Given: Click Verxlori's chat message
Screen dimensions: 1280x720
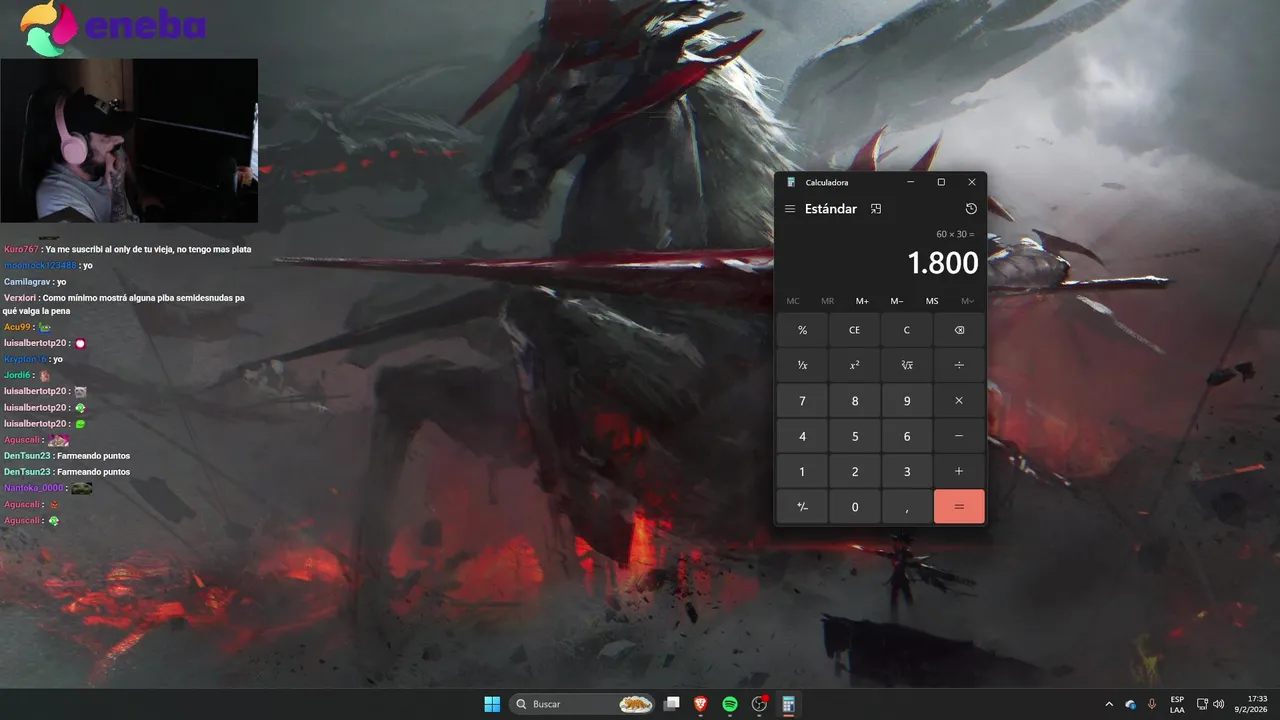Looking at the screenshot, I should tap(125, 304).
